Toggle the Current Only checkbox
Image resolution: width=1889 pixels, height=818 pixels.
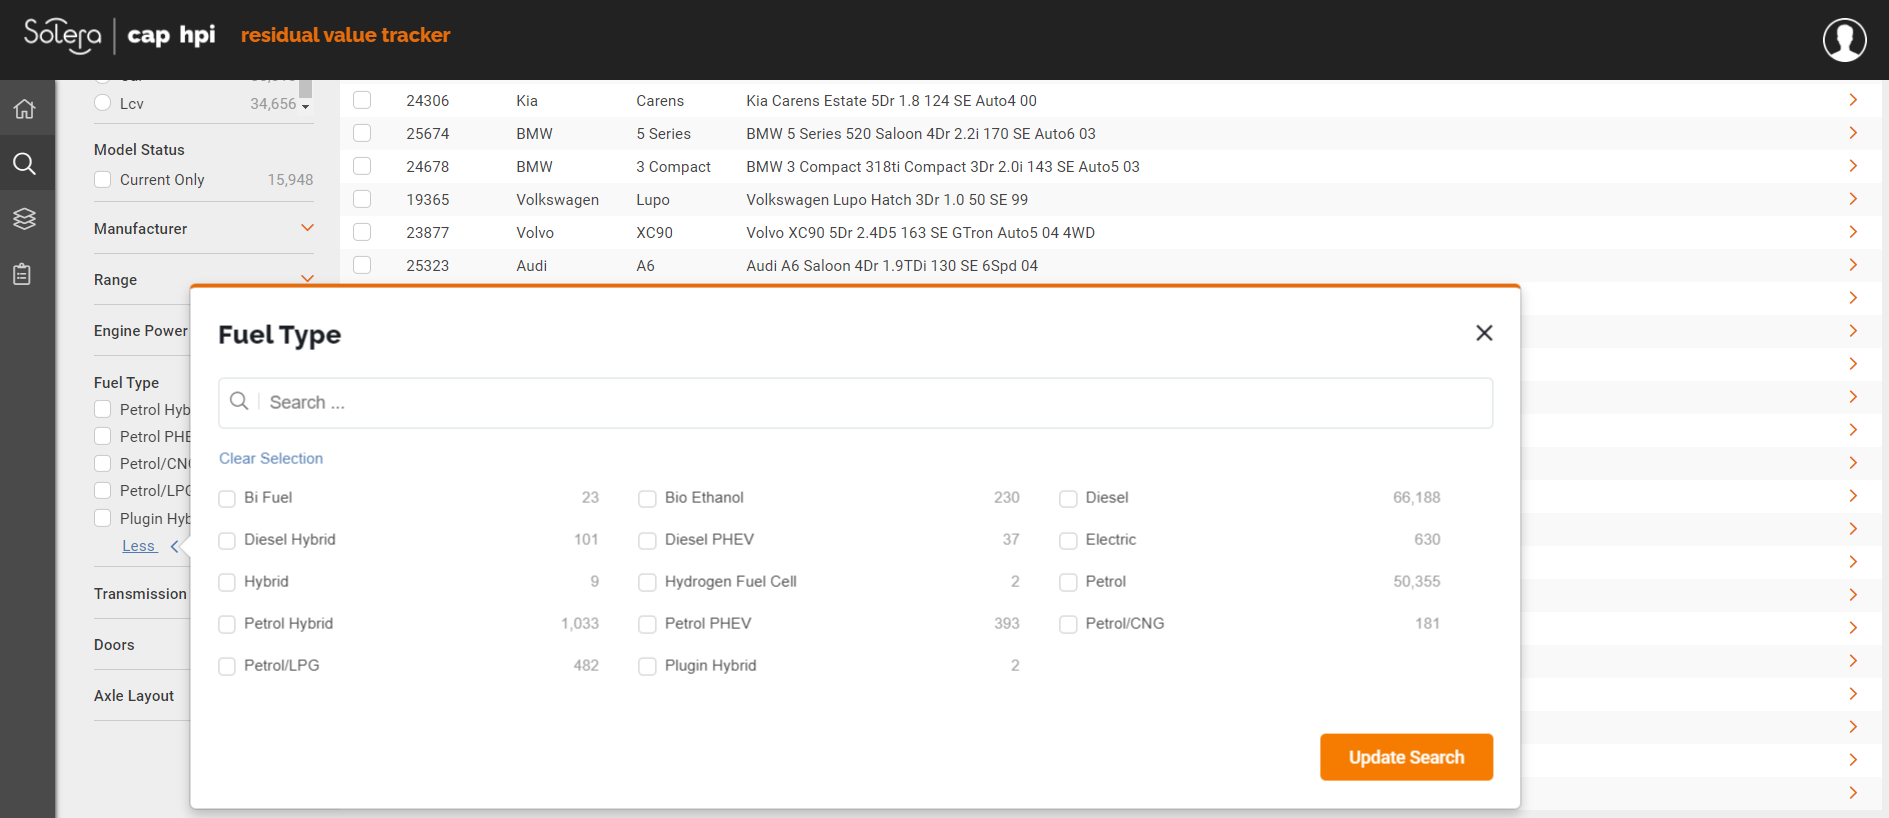[x=102, y=179]
